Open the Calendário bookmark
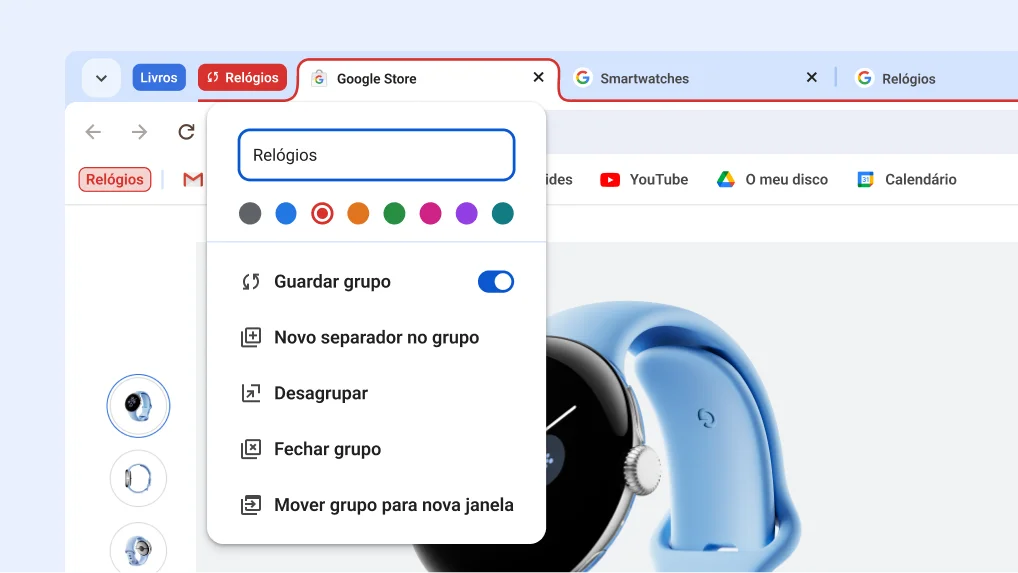 tap(907, 180)
